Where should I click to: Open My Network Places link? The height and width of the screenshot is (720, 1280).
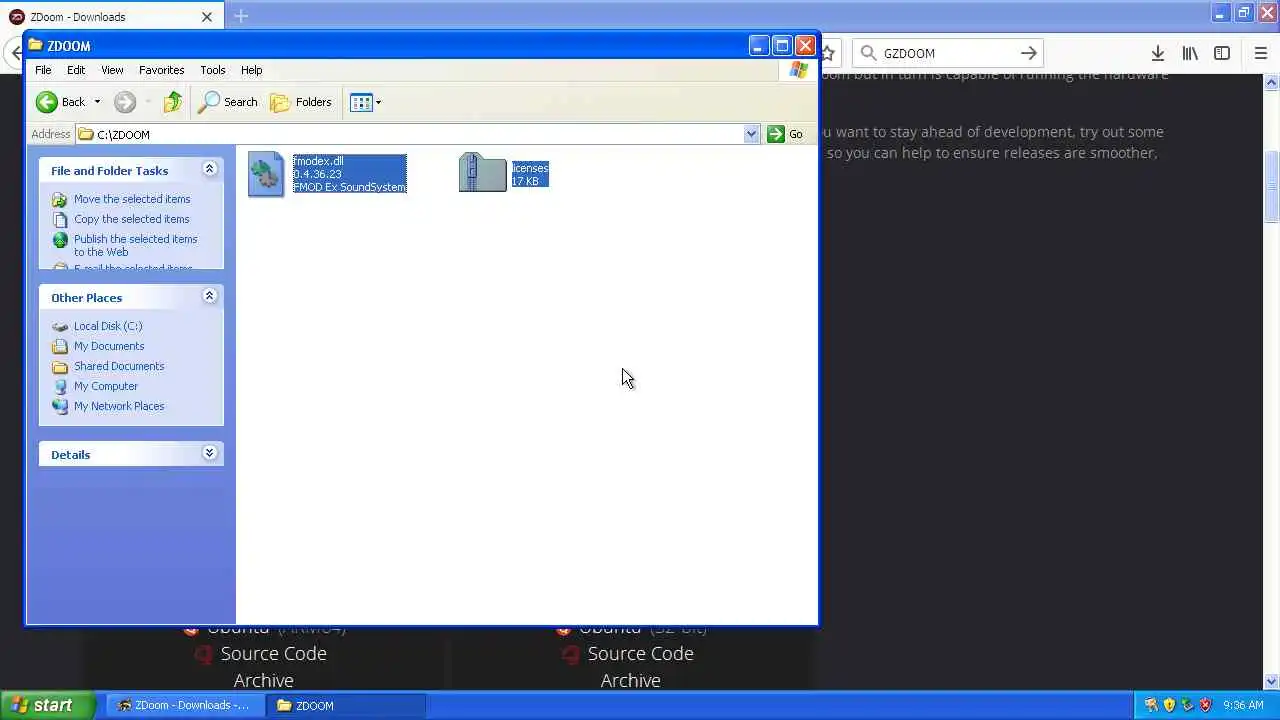pos(119,406)
